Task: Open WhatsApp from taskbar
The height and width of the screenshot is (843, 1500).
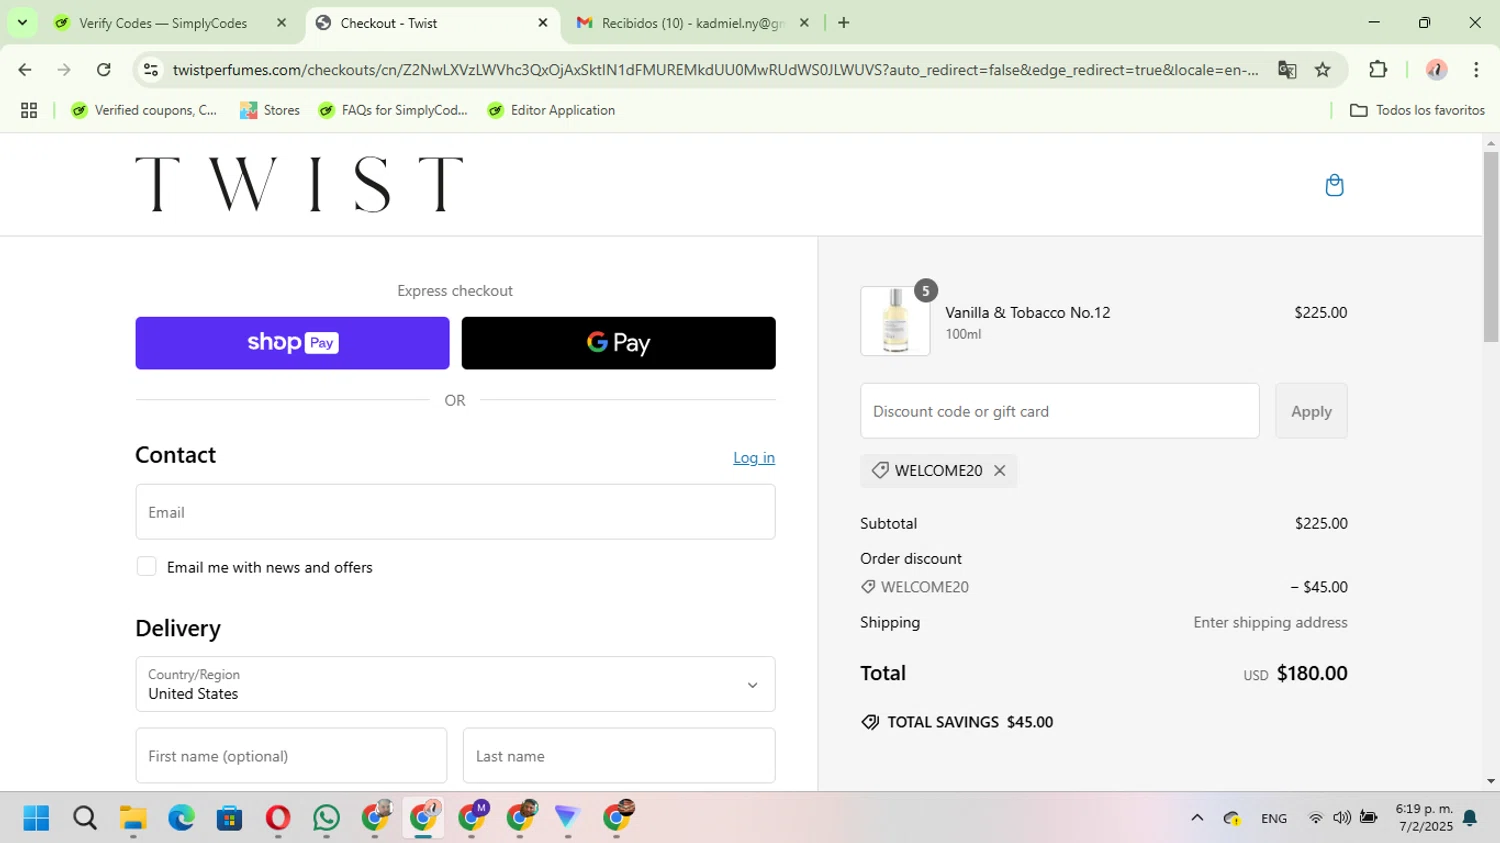Action: [326, 819]
